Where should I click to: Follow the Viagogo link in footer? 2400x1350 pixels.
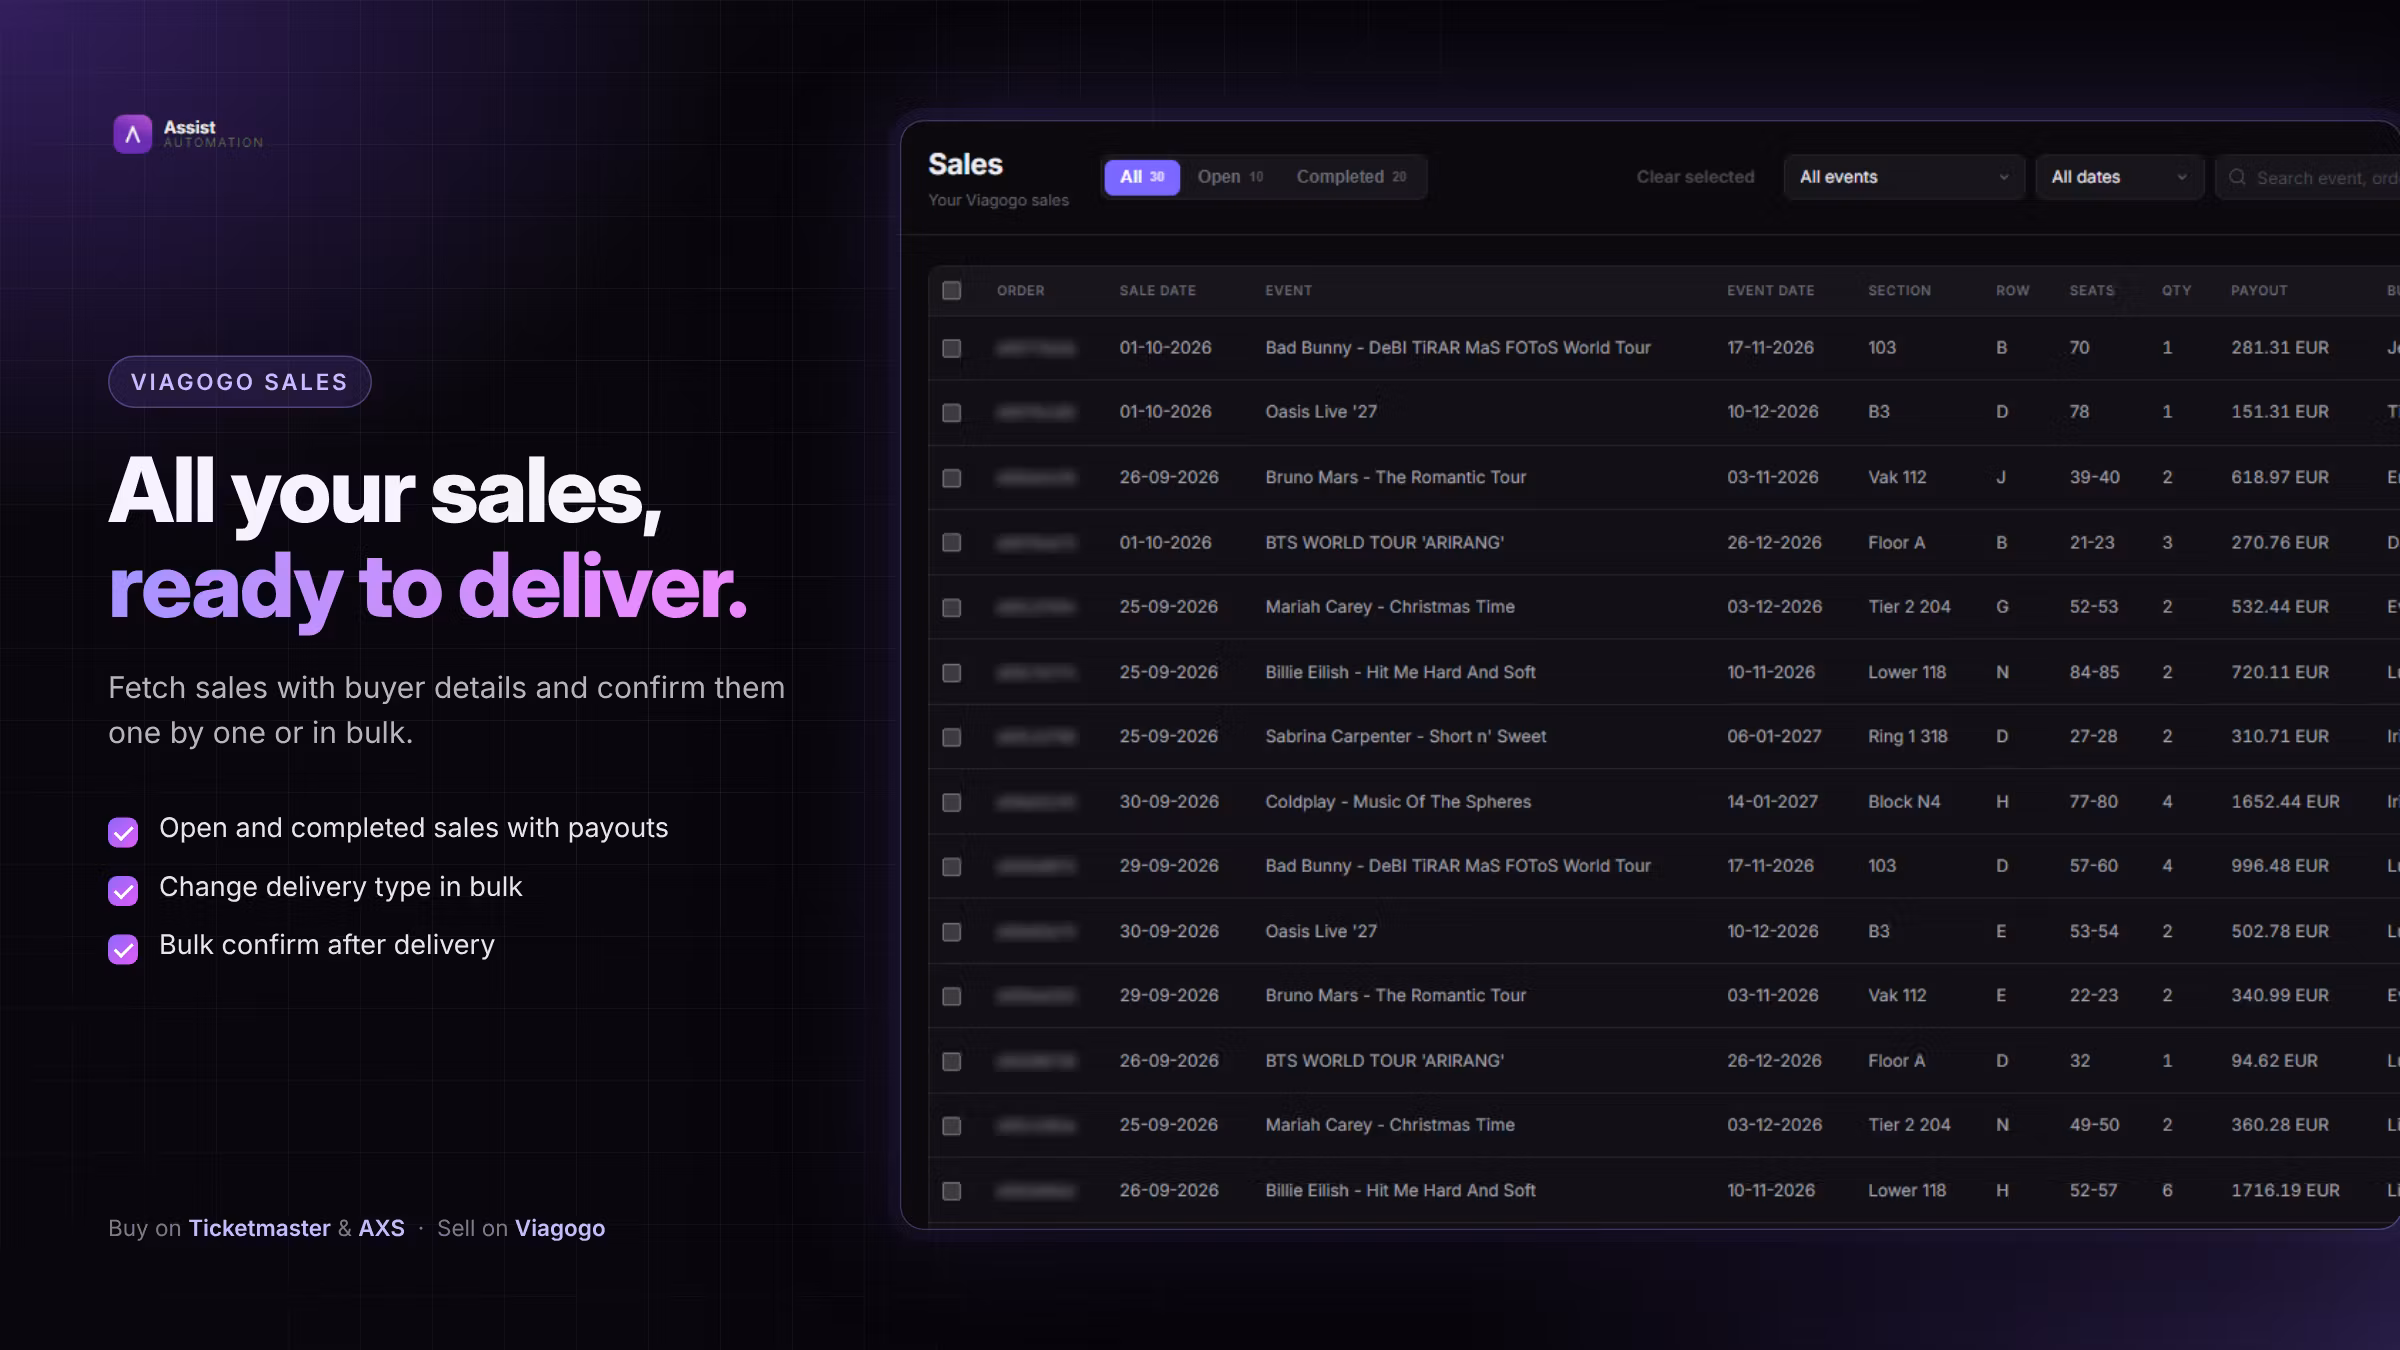click(560, 1228)
